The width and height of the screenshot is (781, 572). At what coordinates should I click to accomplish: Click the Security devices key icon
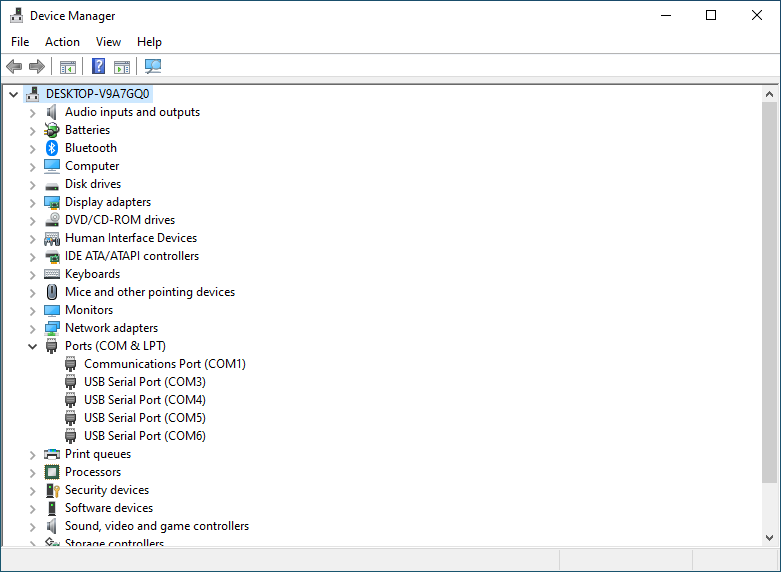pos(52,490)
